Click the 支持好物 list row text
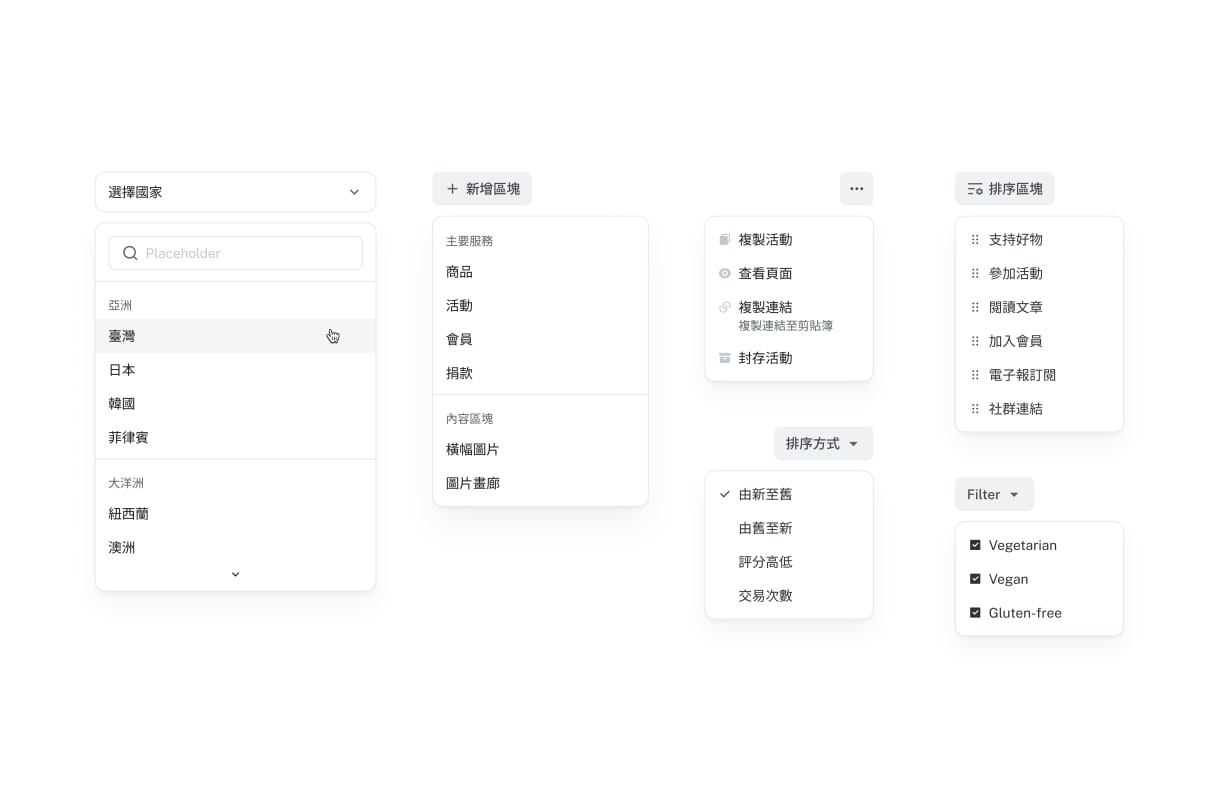Image resolution: width=1218 pixels, height=808 pixels. point(1016,240)
